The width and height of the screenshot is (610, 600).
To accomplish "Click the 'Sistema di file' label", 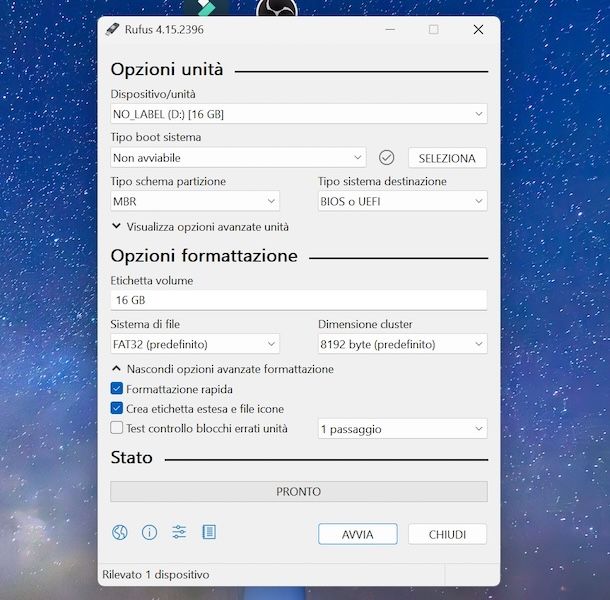I will pos(145,324).
